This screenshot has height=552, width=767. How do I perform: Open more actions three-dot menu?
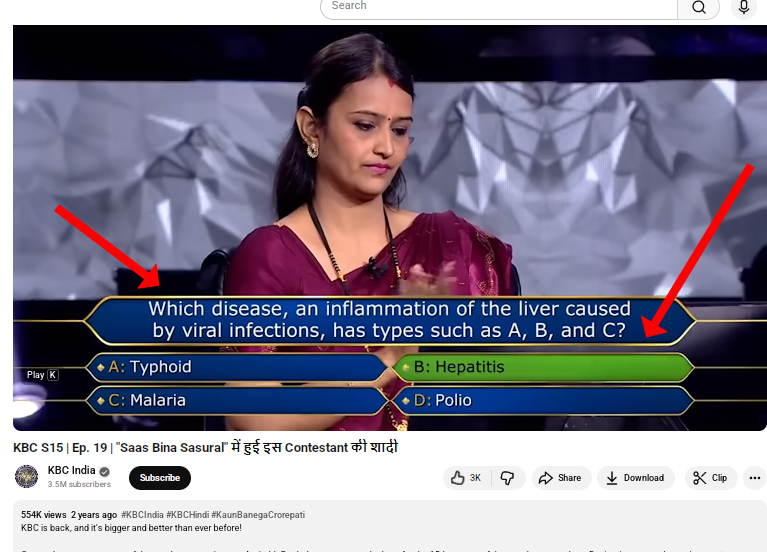tap(754, 478)
